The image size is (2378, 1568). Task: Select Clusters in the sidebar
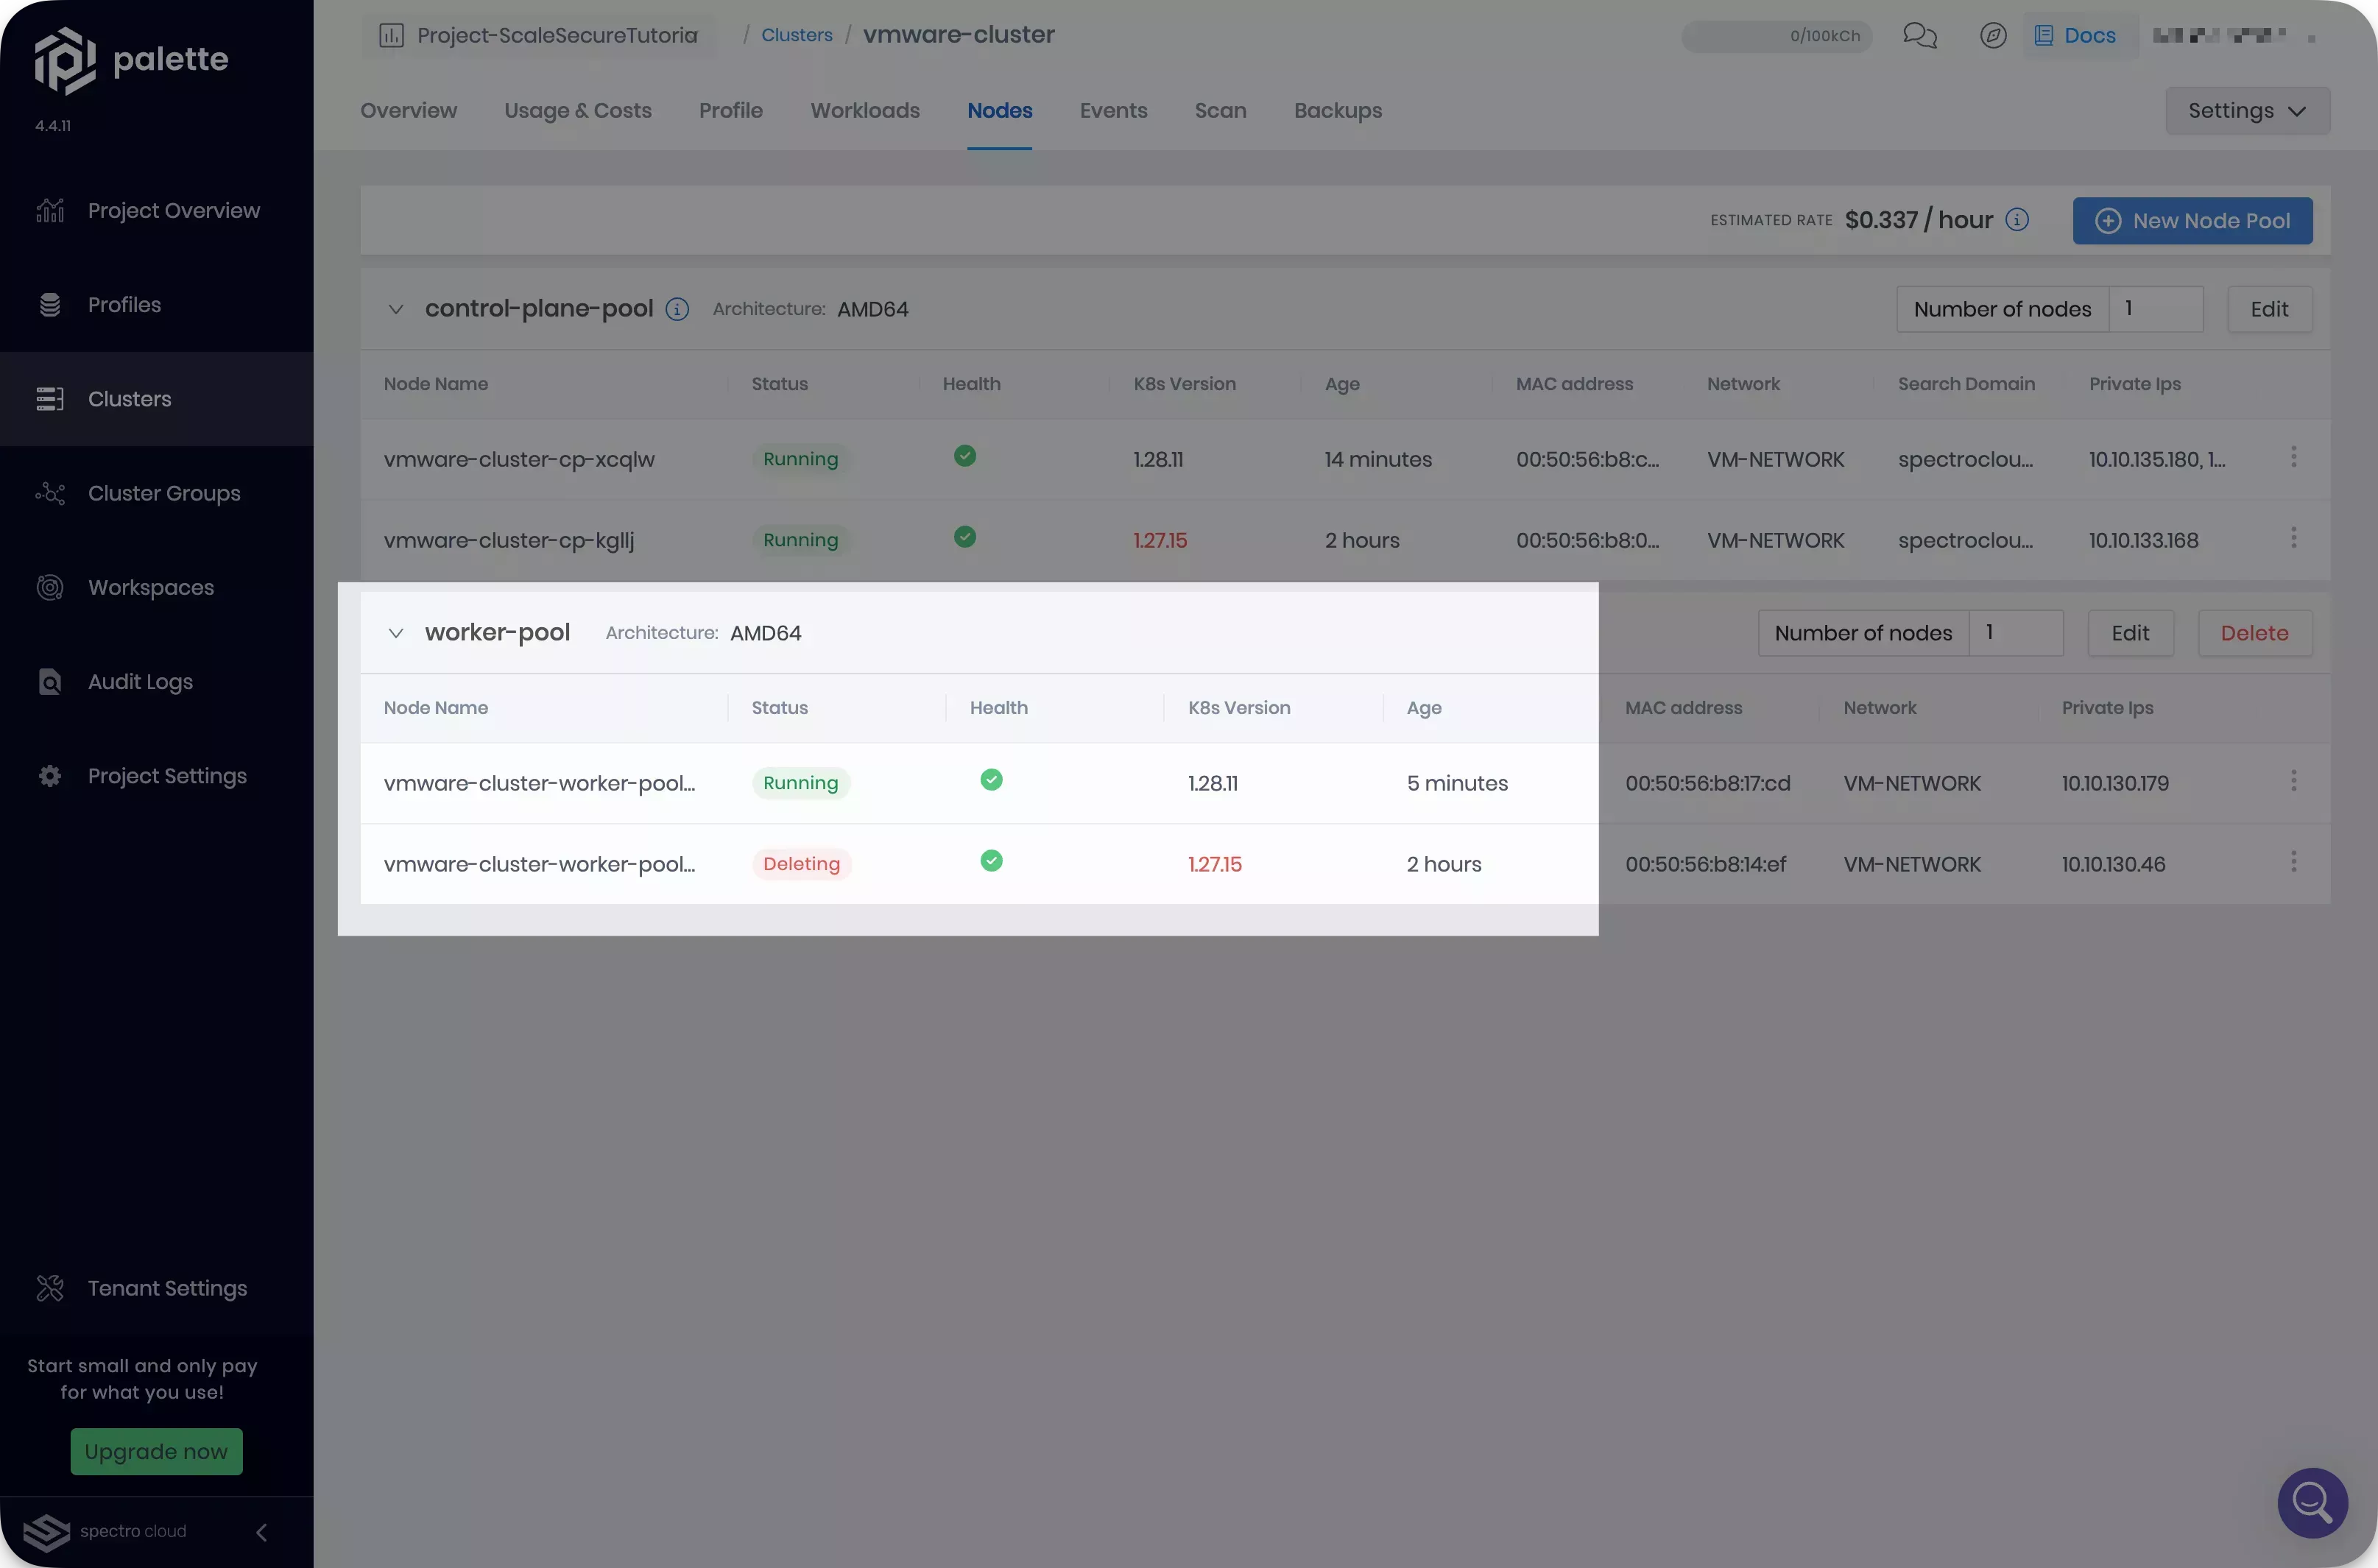coord(156,399)
